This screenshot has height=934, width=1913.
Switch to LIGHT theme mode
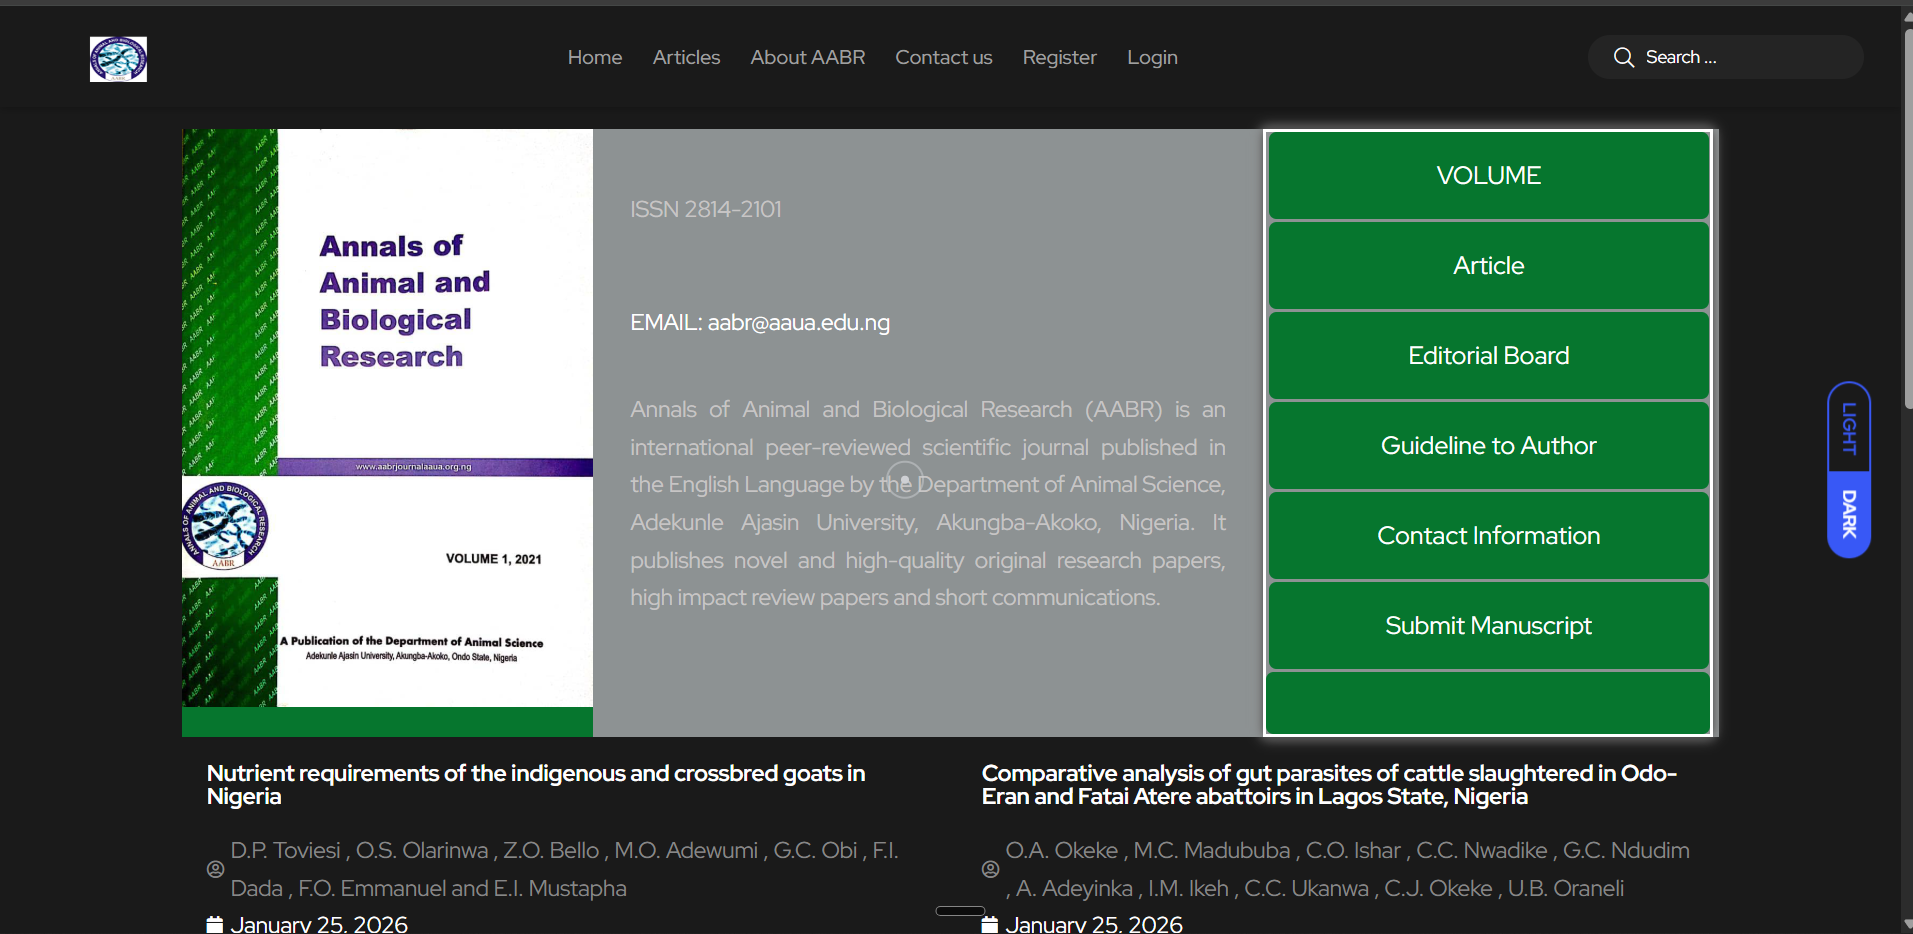[x=1849, y=428]
